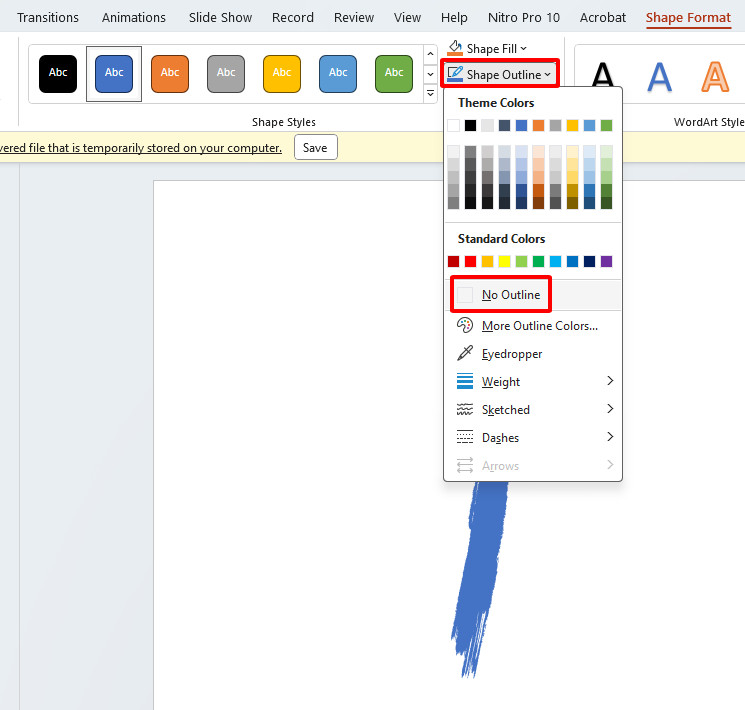The width and height of the screenshot is (745, 710).
Task: Click the Eyedropper icon
Action: [x=465, y=353]
